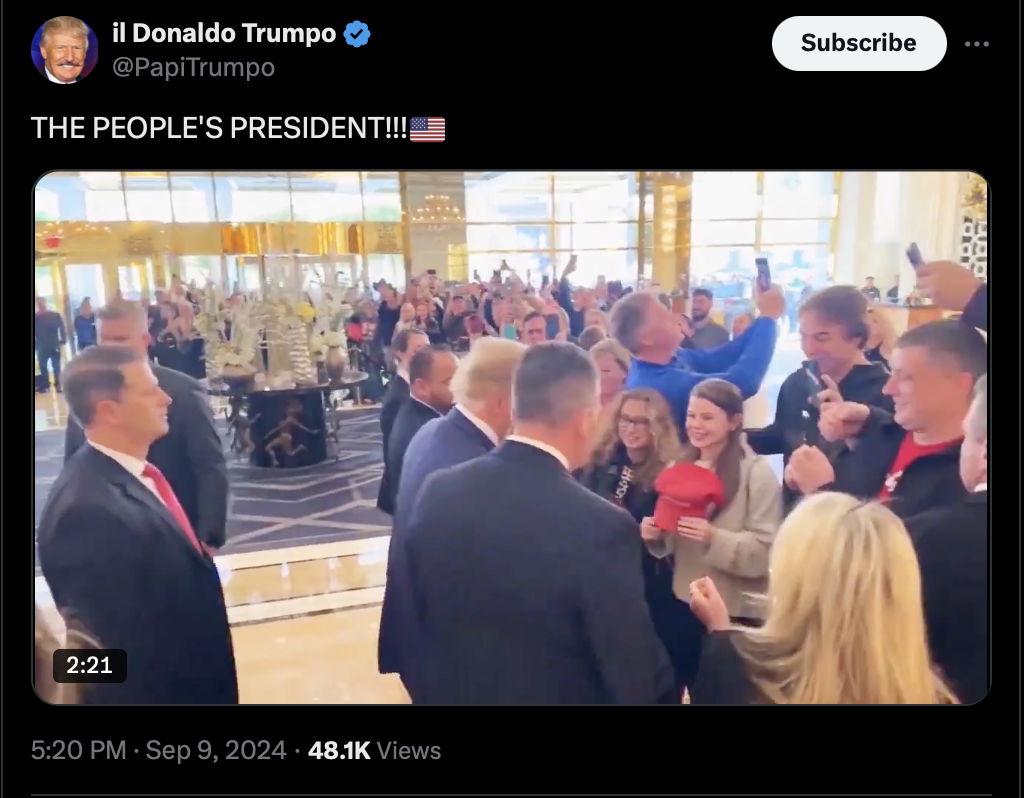The height and width of the screenshot is (798, 1024).
Task: View the 48.1K view count
Action: point(339,750)
